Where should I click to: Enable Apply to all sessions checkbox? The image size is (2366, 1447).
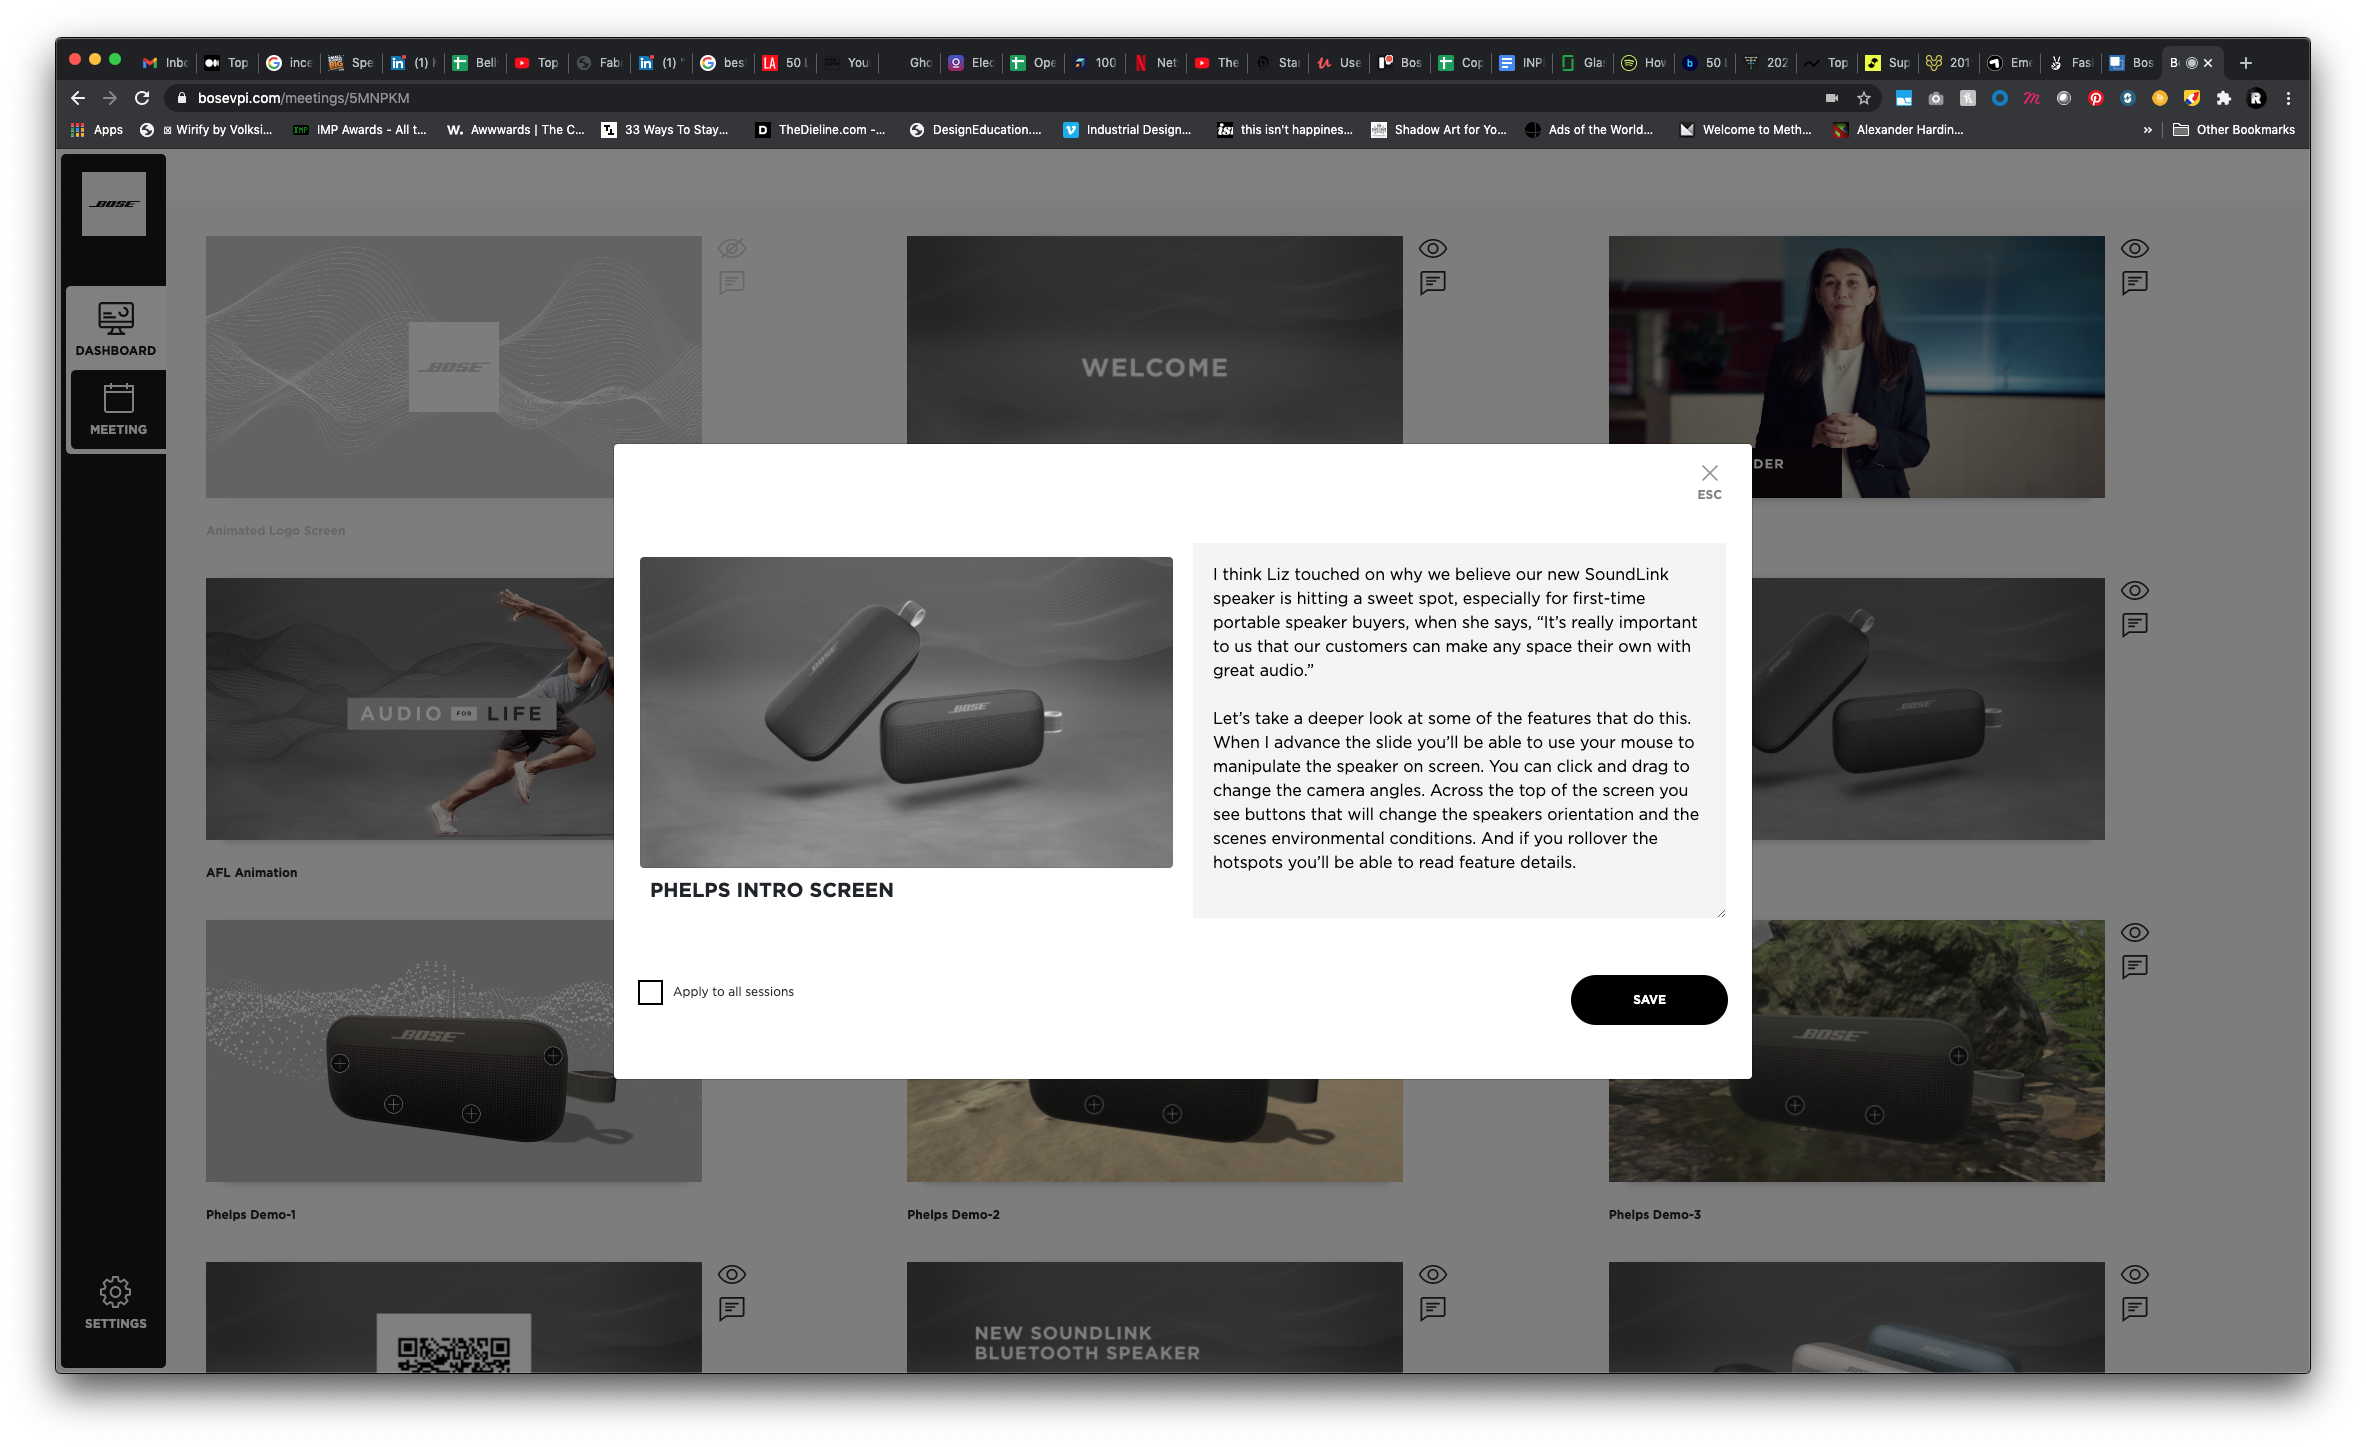click(x=650, y=992)
